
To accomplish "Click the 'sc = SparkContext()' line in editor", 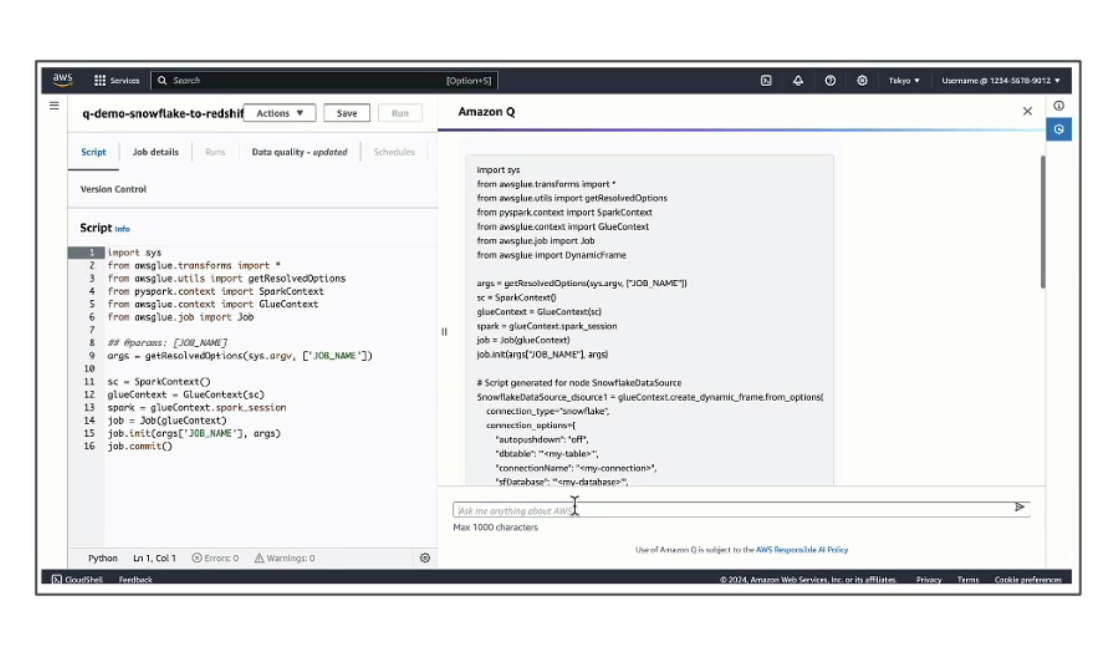I will pos(159,382).
